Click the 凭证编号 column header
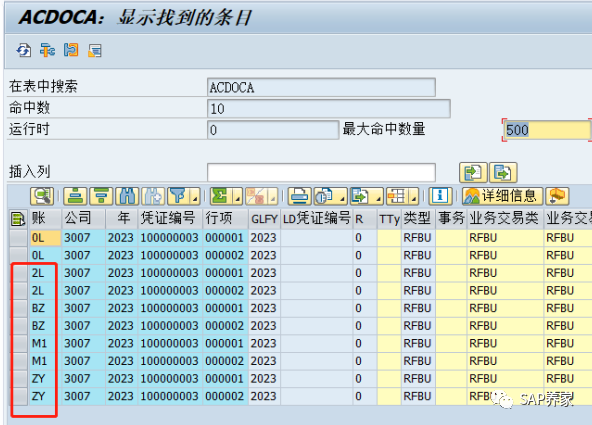 (170, 219)
